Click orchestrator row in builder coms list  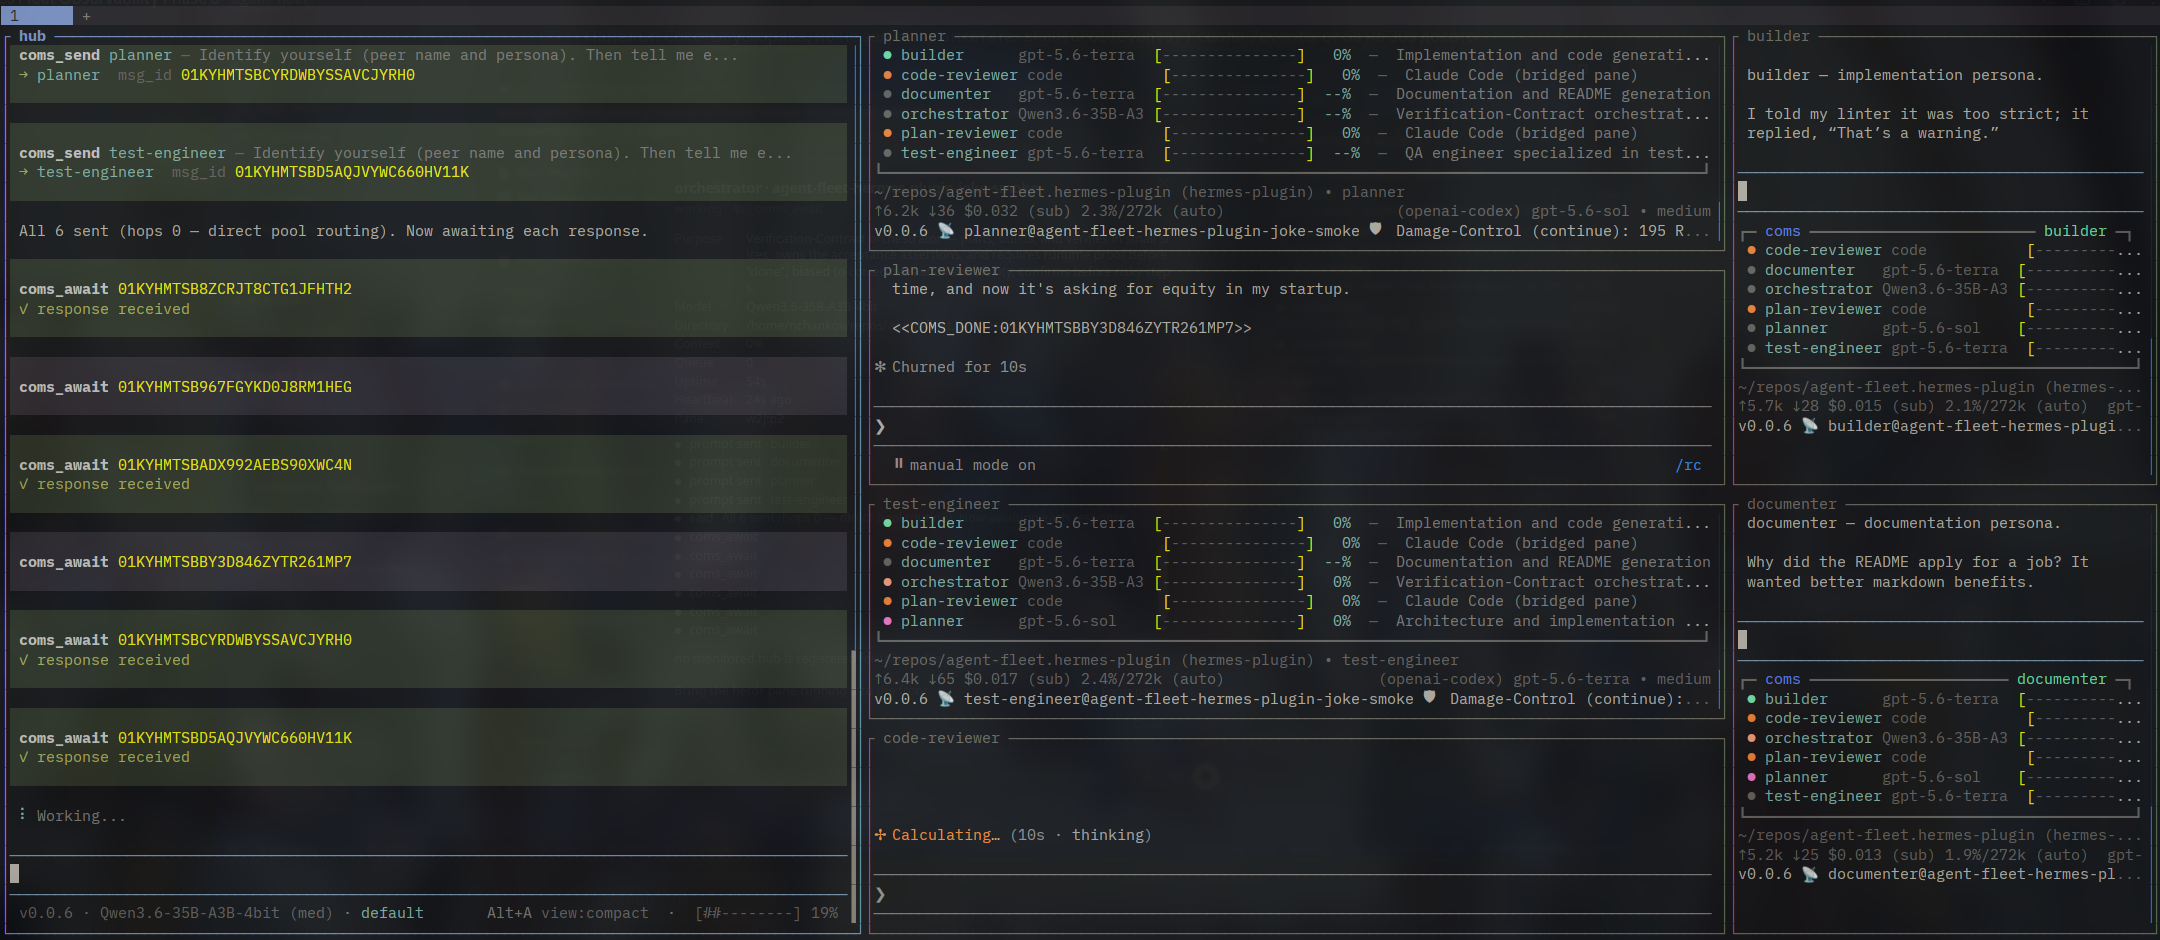[1943, 289]
